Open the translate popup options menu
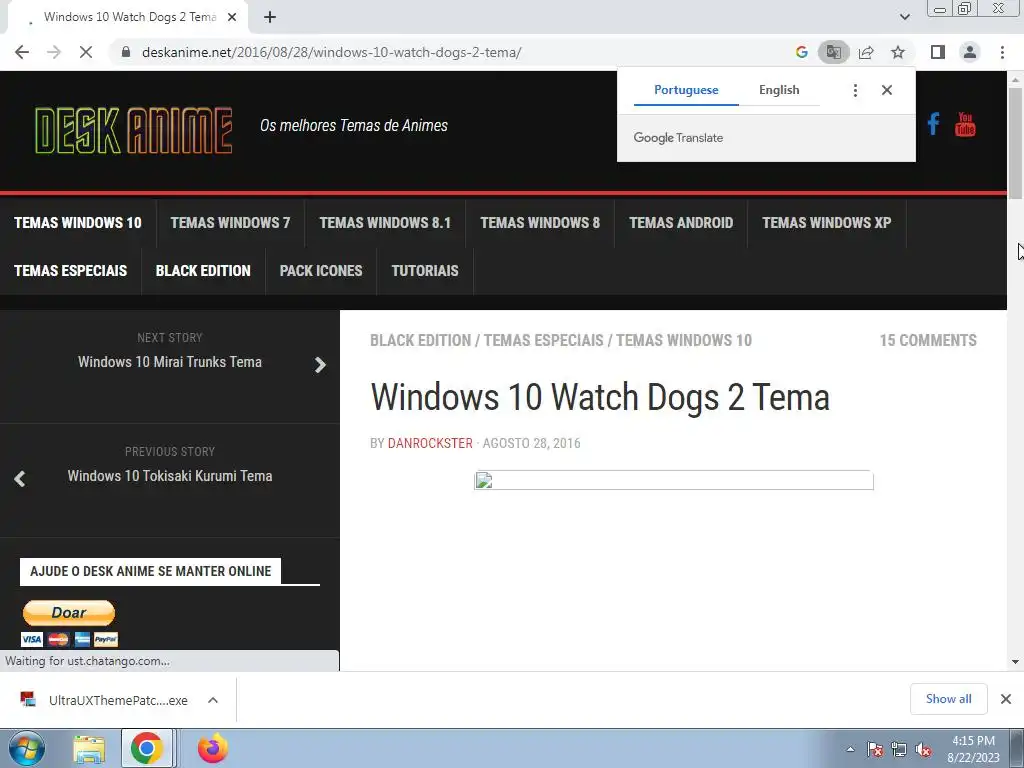This screenshot has height=768, width=1024. 855,90
